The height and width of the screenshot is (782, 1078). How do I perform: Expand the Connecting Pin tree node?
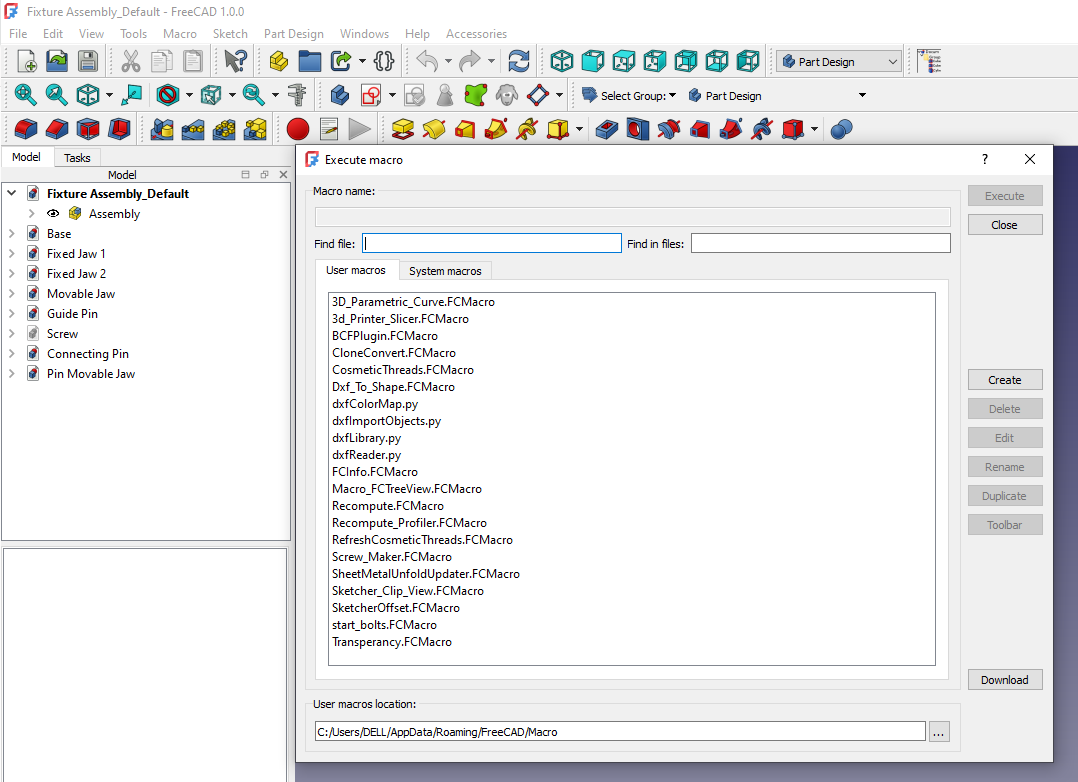tap(11, 354)
